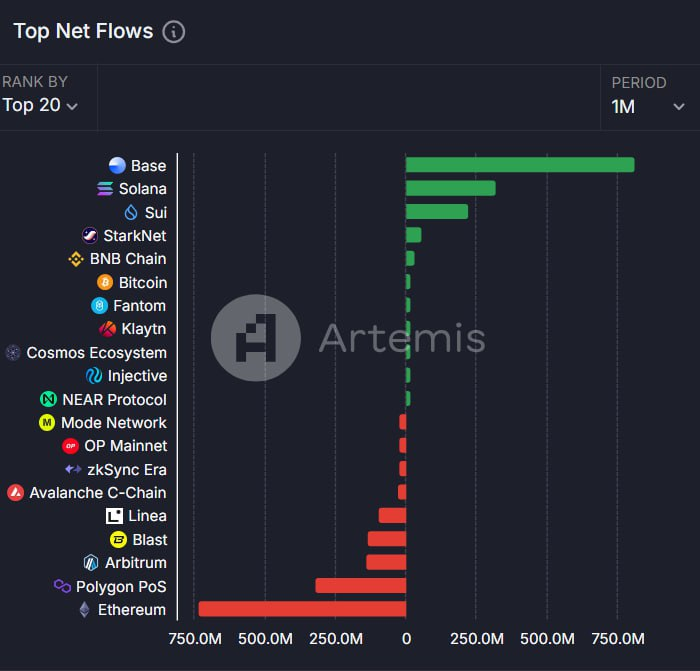The image size is (700, 671).
Task: Click the Cosmos Ecosystem label text
Action: click(96, 353)
